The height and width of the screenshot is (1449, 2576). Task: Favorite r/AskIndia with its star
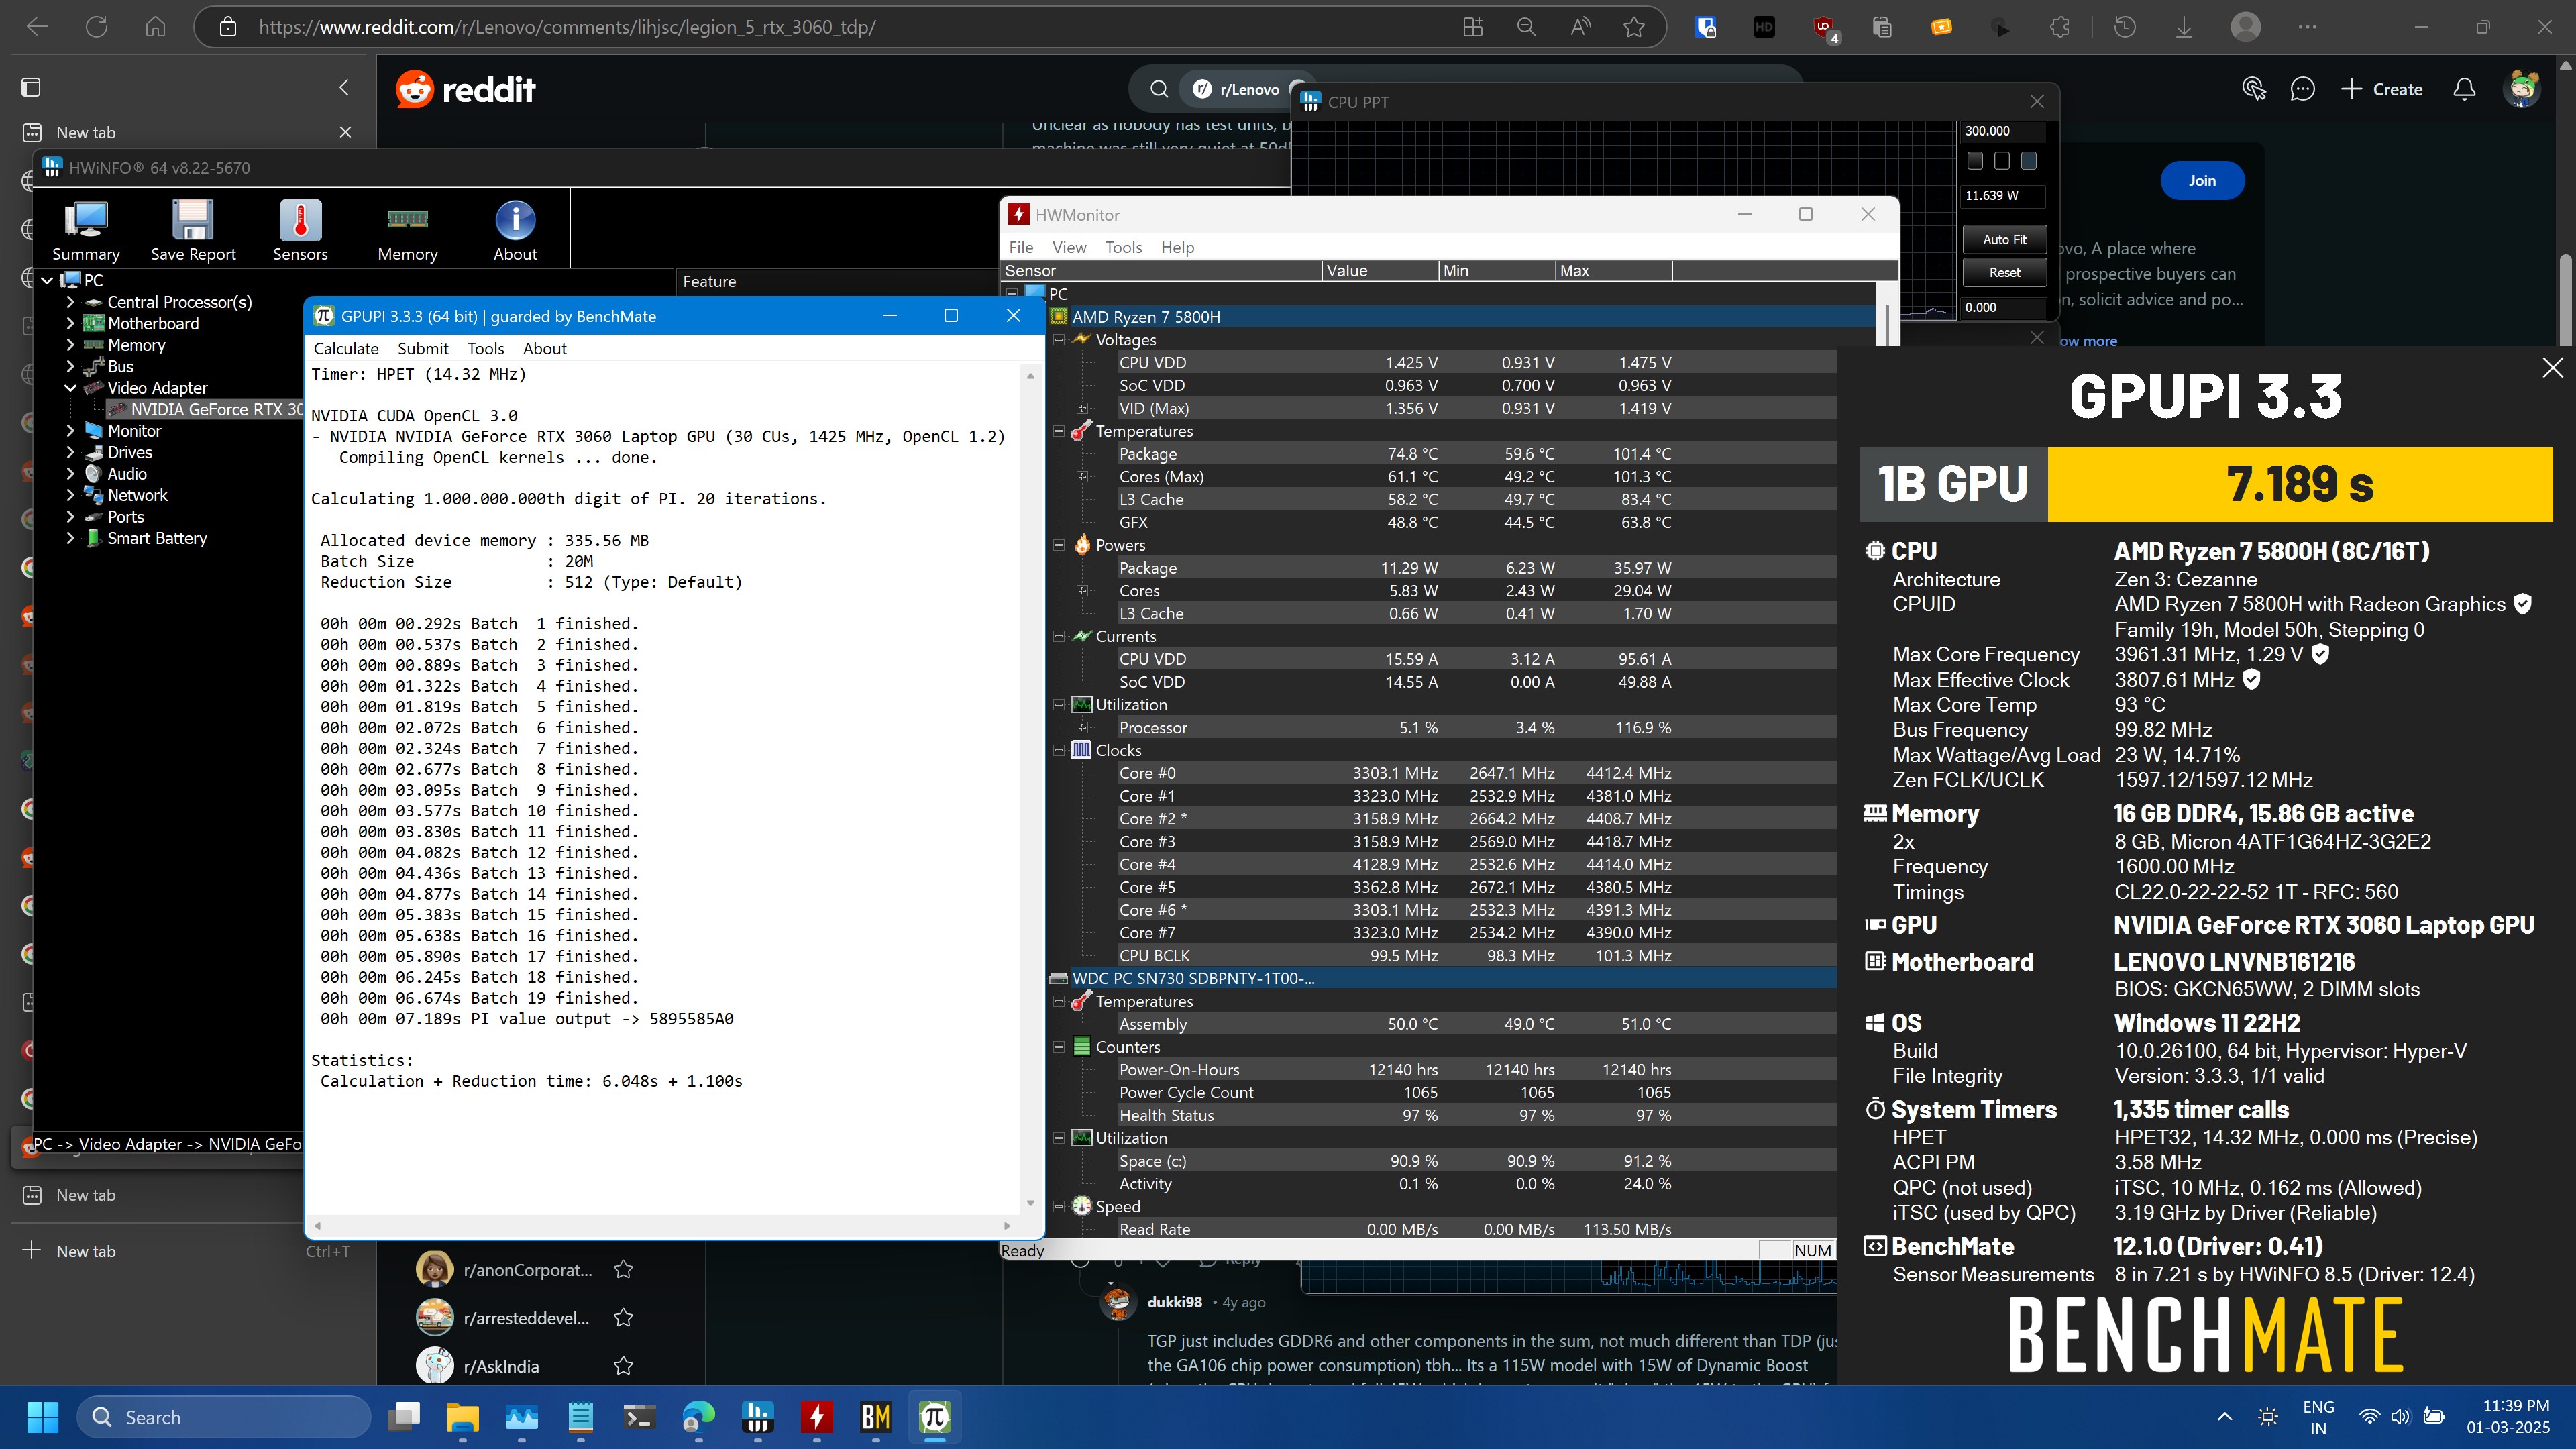pyautogui.click(x=623, y=1365)
